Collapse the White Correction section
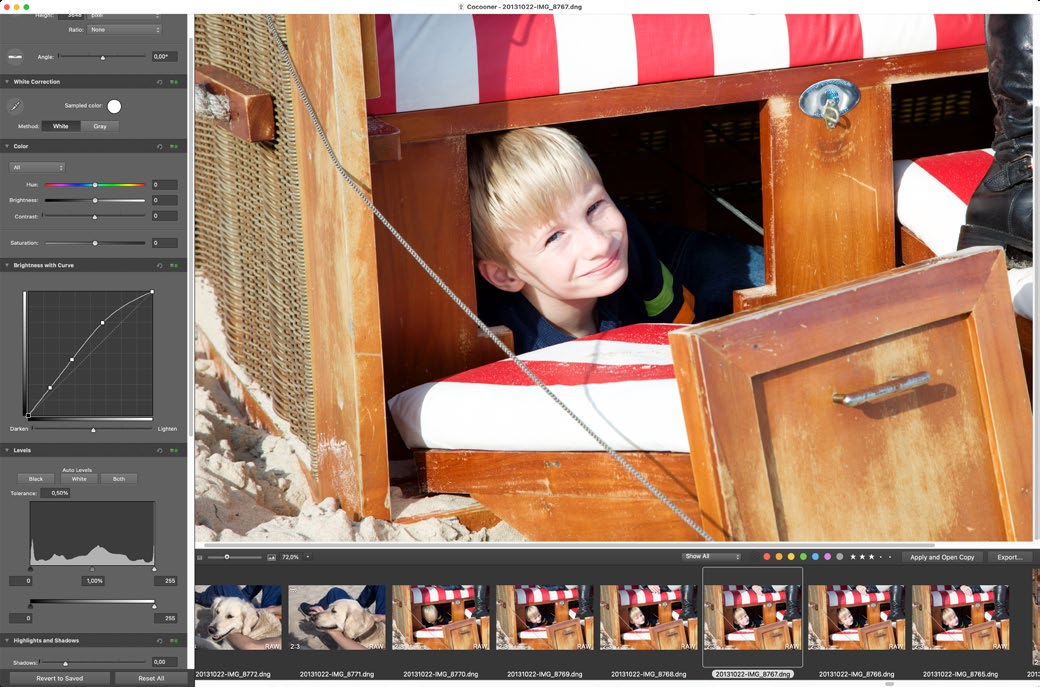 7,82
